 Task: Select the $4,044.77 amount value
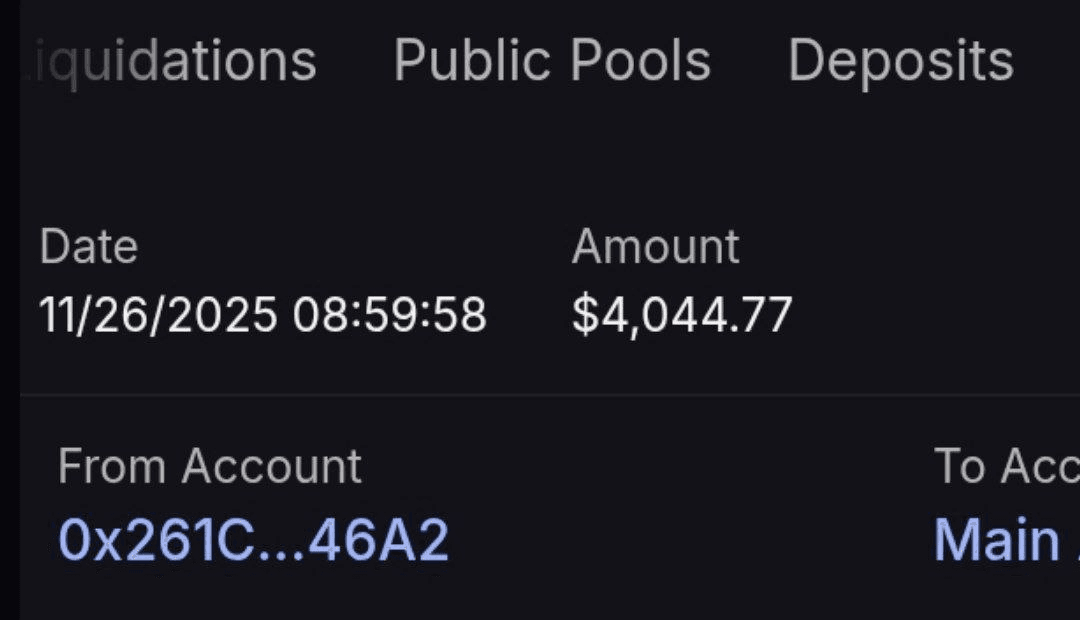[682, 315]
